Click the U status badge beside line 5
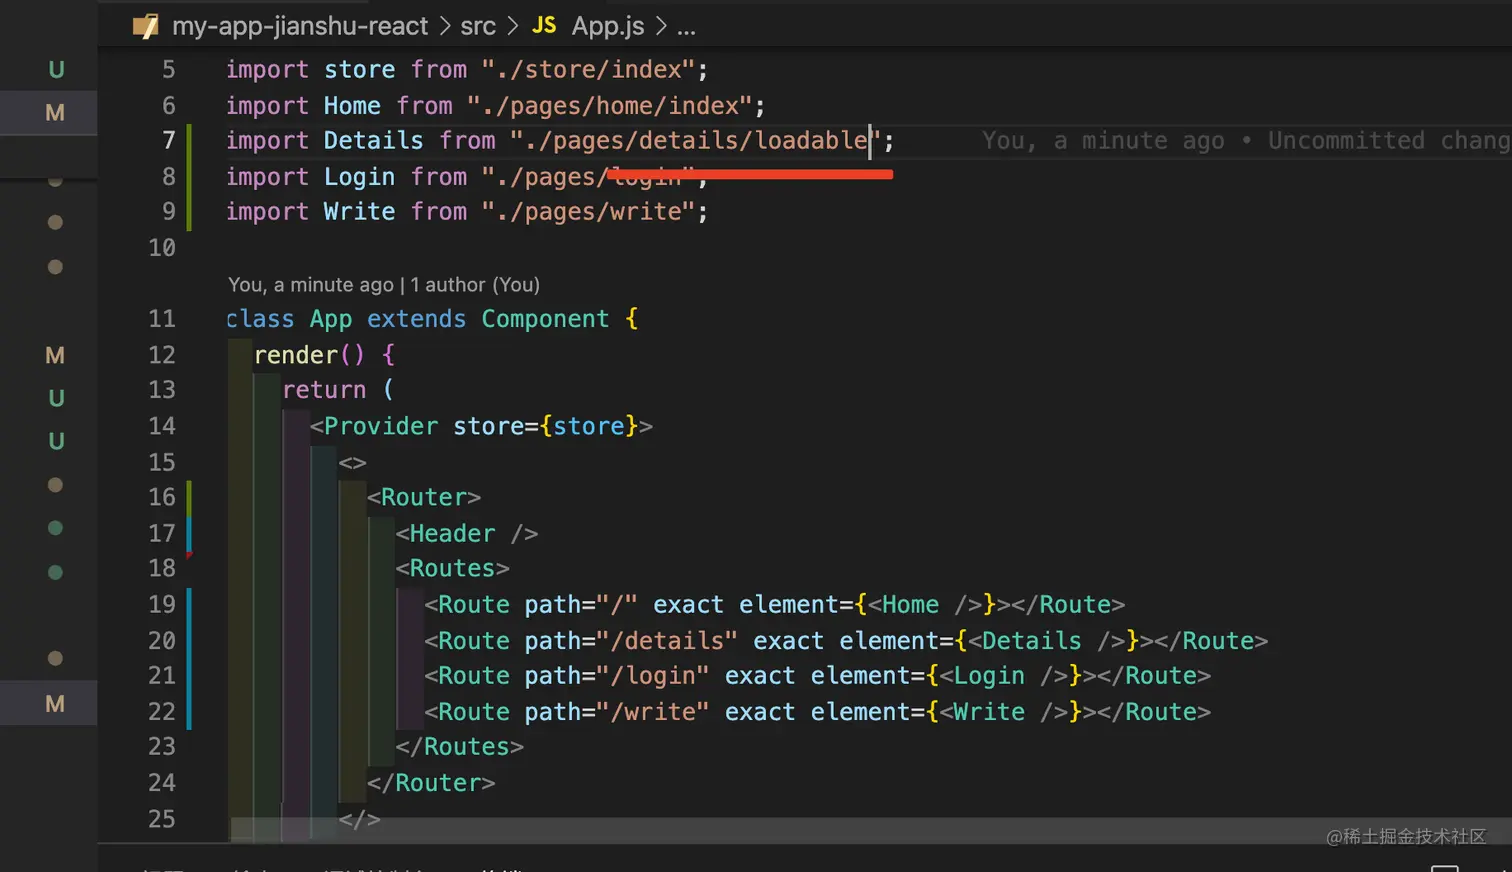Screen dimensions: 1512x872 tap(56, 69)
